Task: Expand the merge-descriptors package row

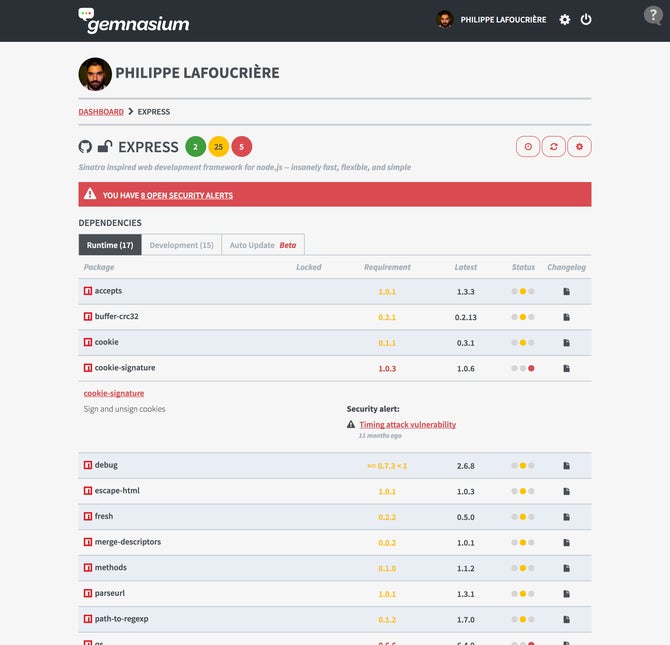Action: [335, 542]
